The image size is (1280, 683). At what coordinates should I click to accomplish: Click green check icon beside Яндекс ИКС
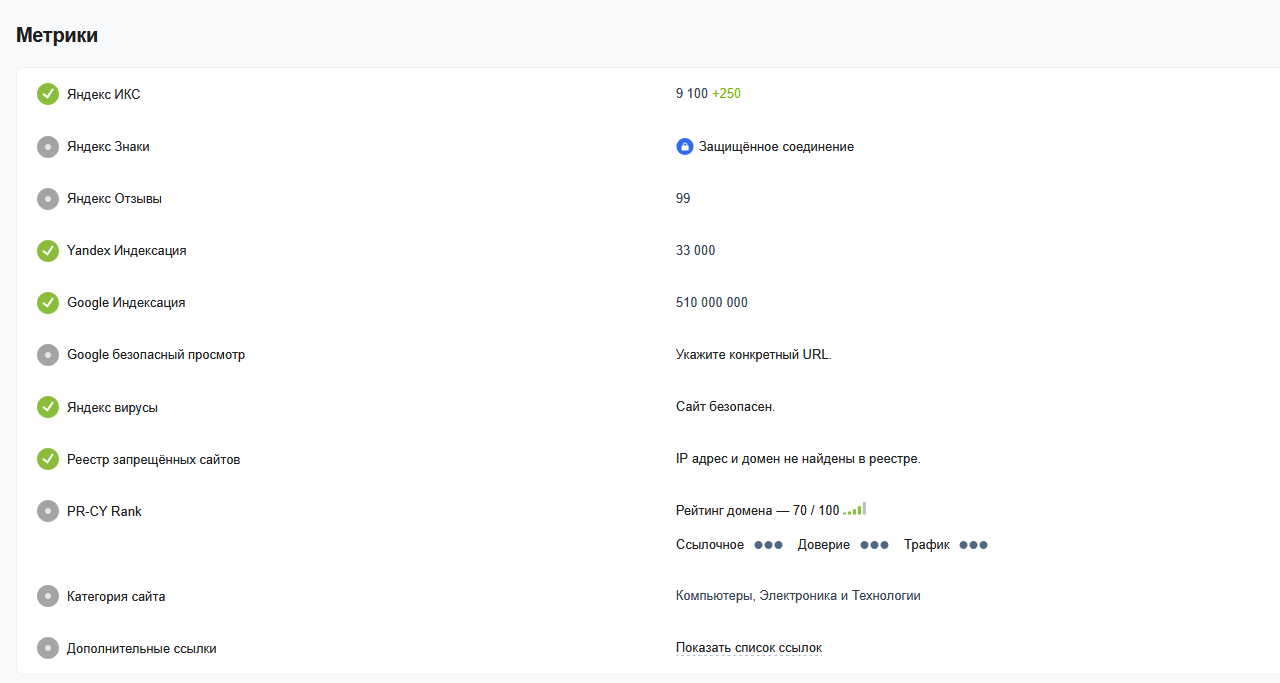(48, 94)
